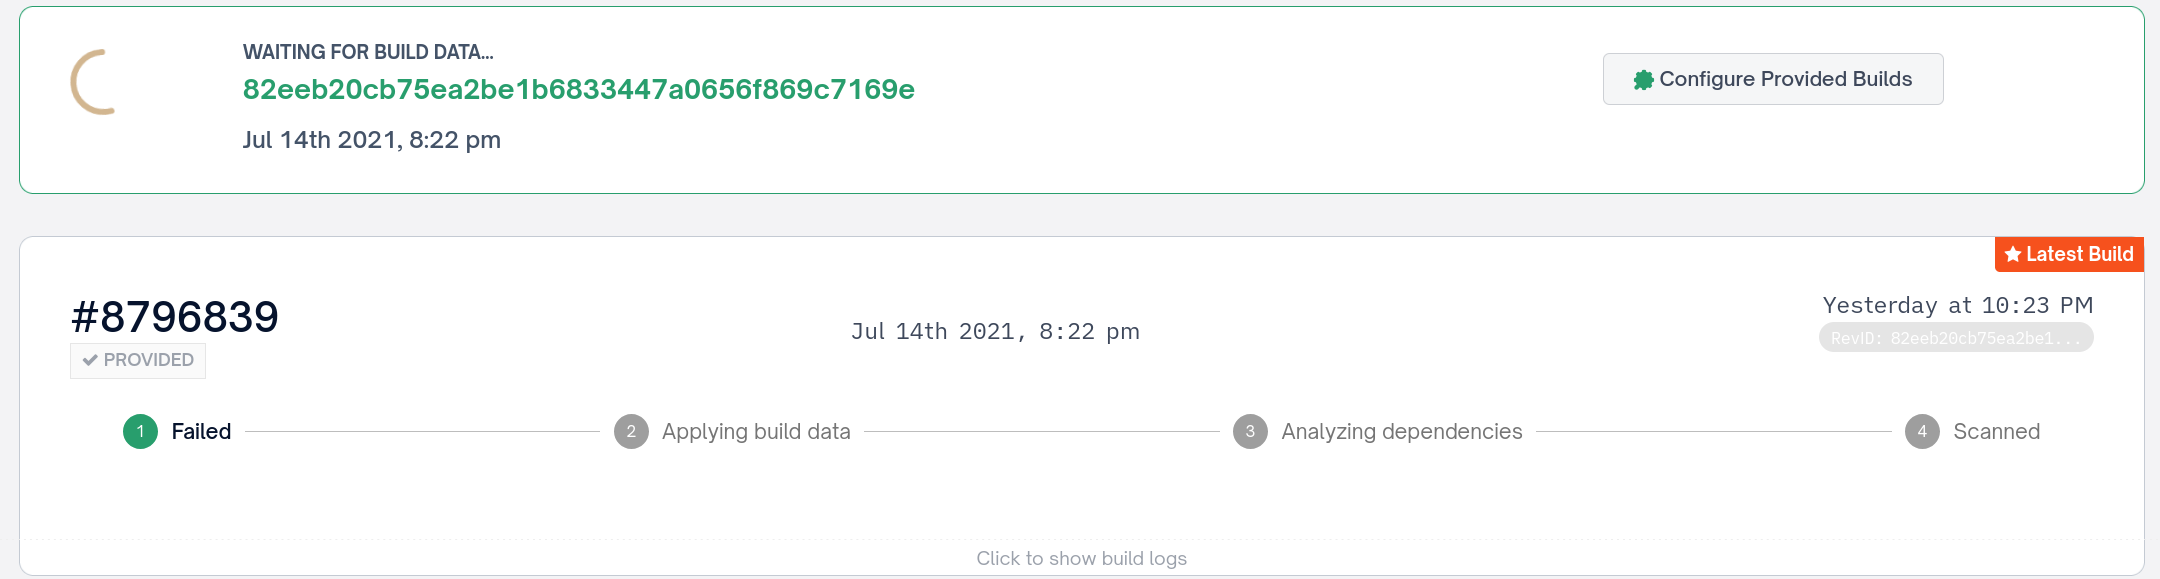Screen dimensions: 2160x579
Task: Click the green gear icon on Configure Provided Builds
Action: 1645,78
